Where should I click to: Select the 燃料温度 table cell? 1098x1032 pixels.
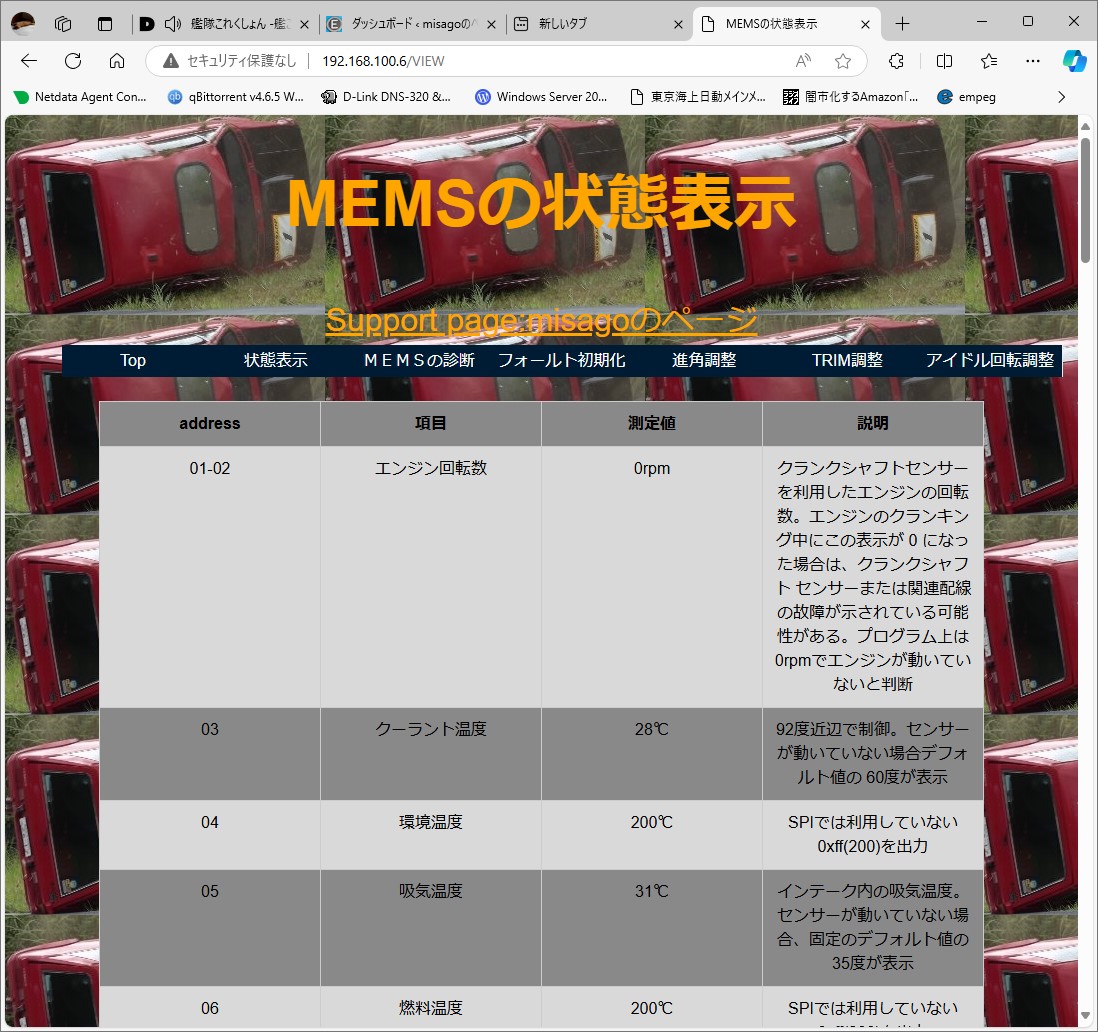tap(431, 1008)
